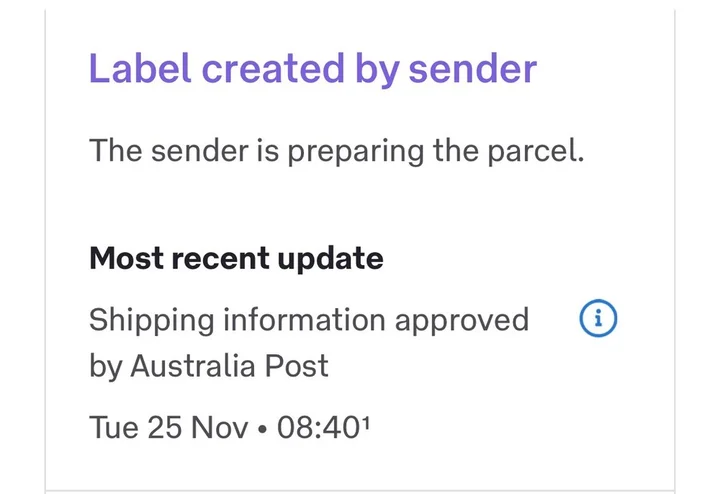Click the blue info icon
Screen dimensions: 720x494
pyautogui.click(x=598, y=319)
